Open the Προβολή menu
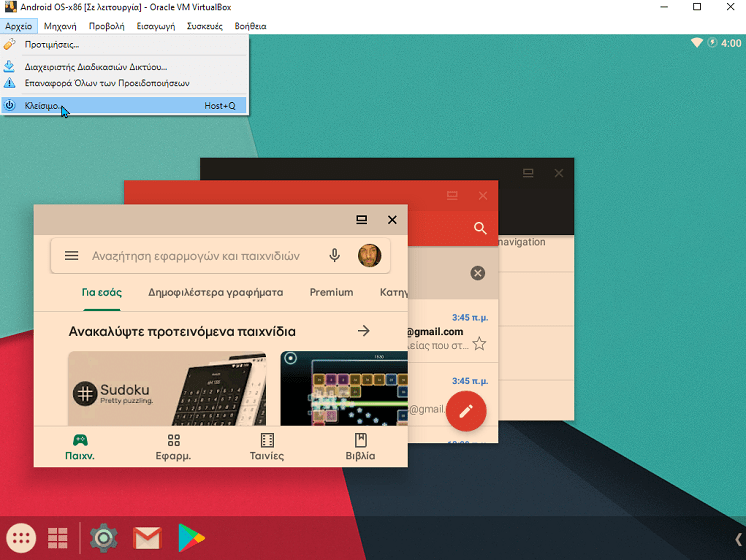This screenshot has height=560, width=746. click(x=107, y=26)
